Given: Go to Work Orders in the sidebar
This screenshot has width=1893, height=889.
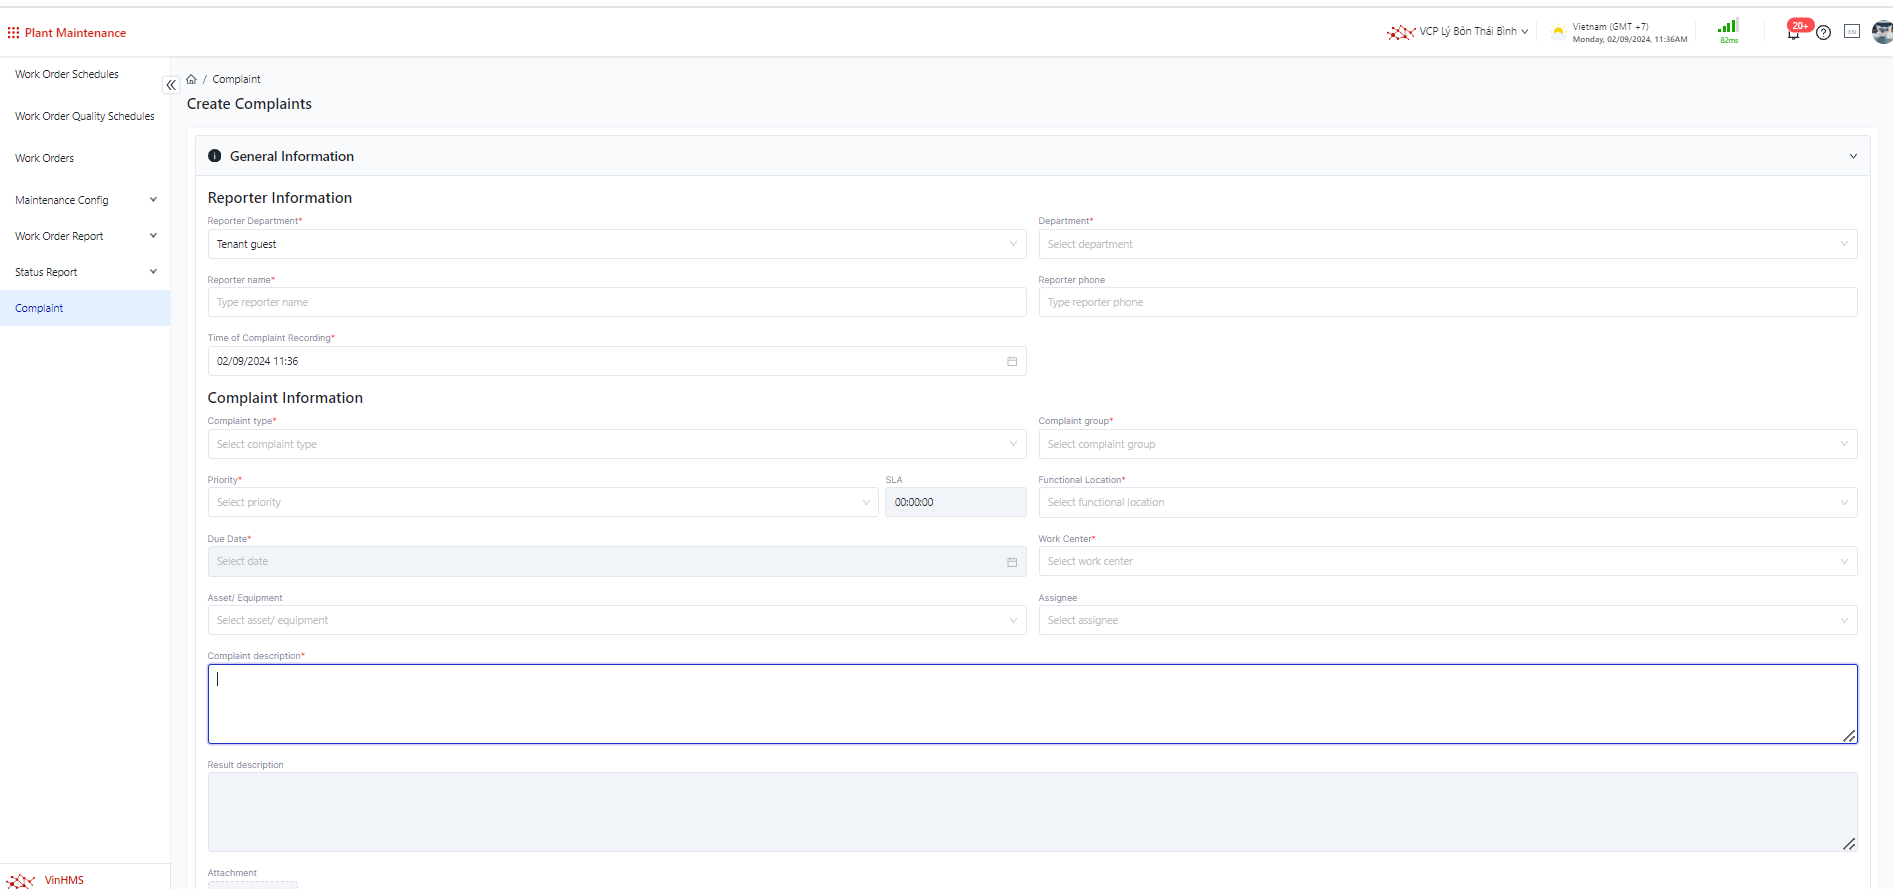Looking at the screenshot, I should pos(45,158).
